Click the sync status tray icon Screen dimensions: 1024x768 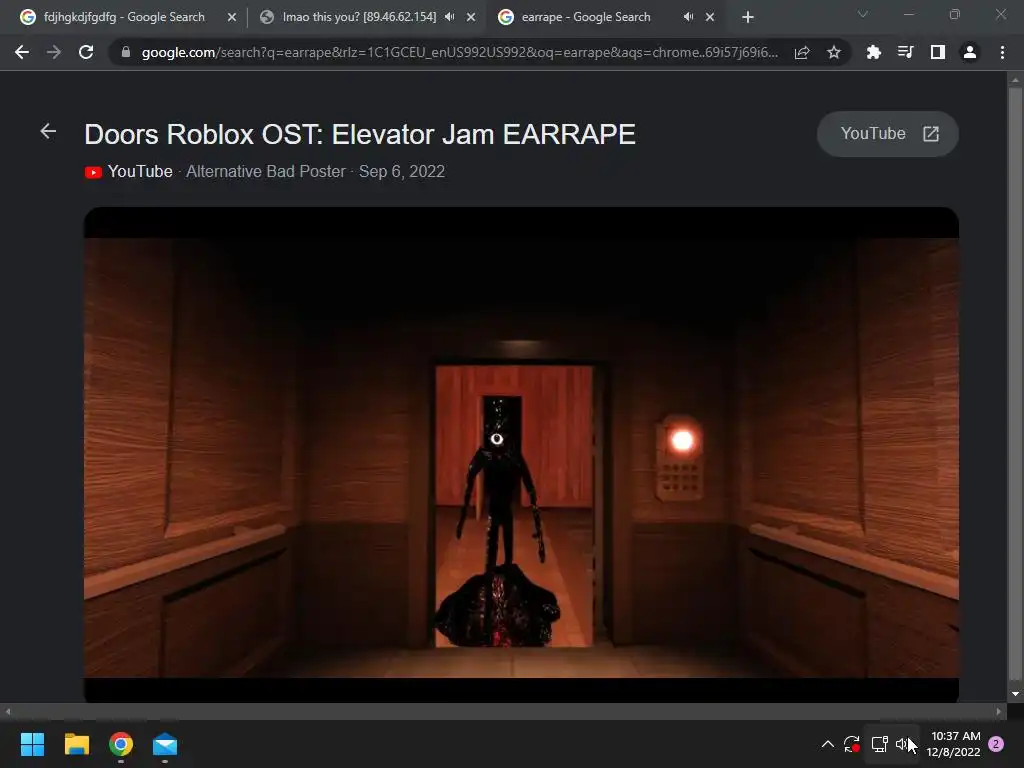click(852, 744)
